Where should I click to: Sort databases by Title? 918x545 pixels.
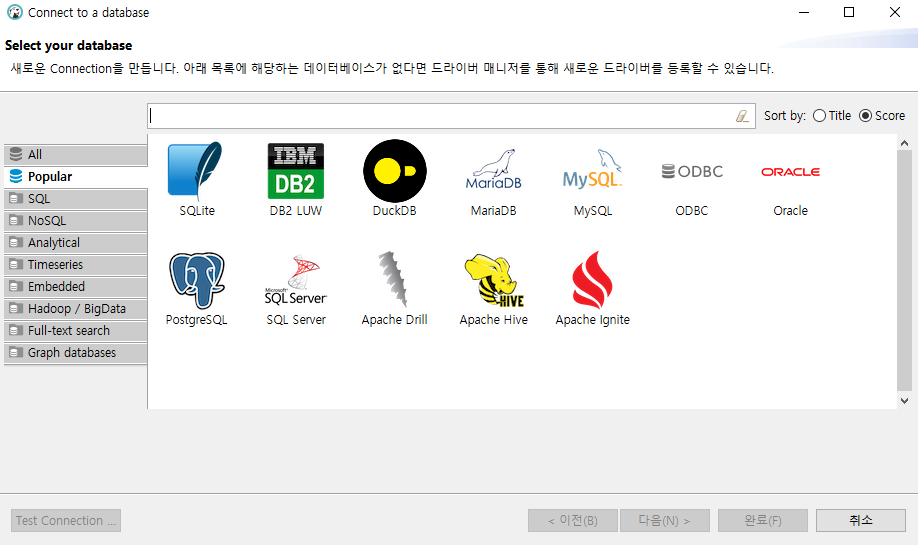click(832, 116)
